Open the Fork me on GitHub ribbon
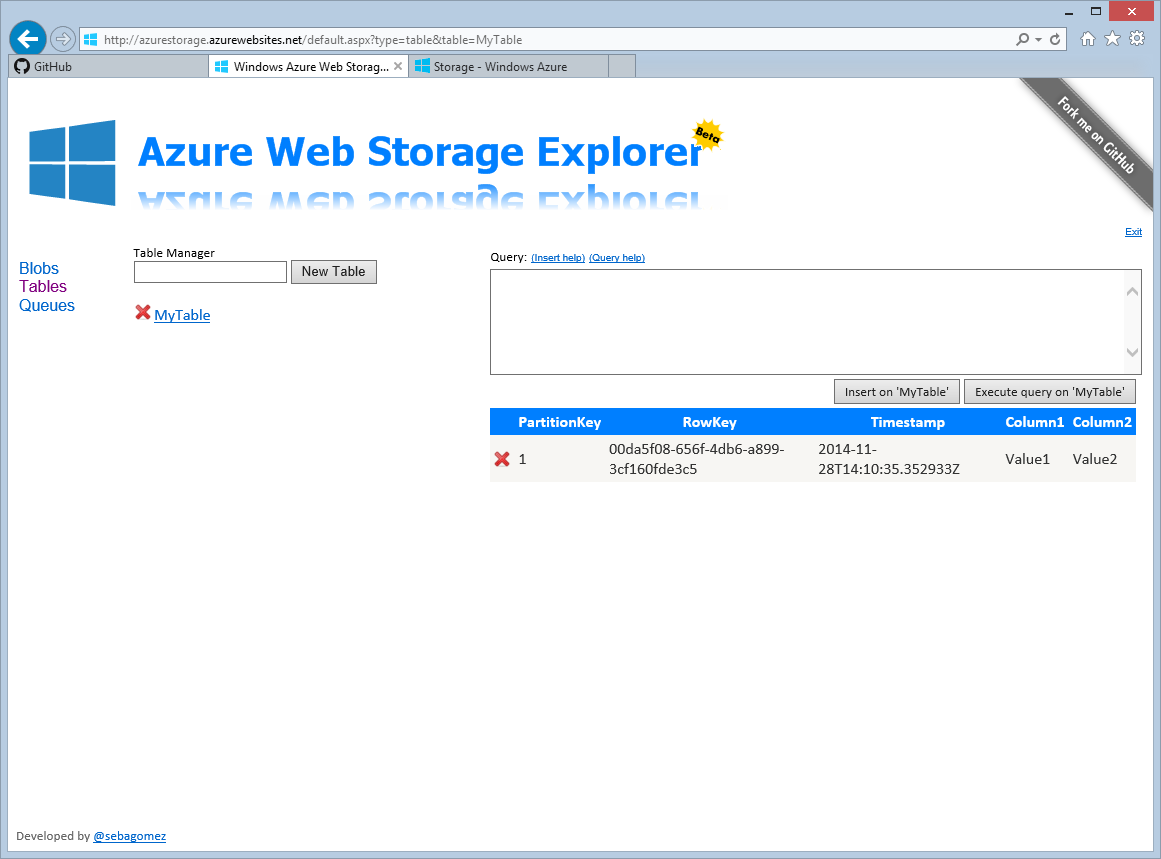This screenshot has height=859, width=1161. 1096,135
